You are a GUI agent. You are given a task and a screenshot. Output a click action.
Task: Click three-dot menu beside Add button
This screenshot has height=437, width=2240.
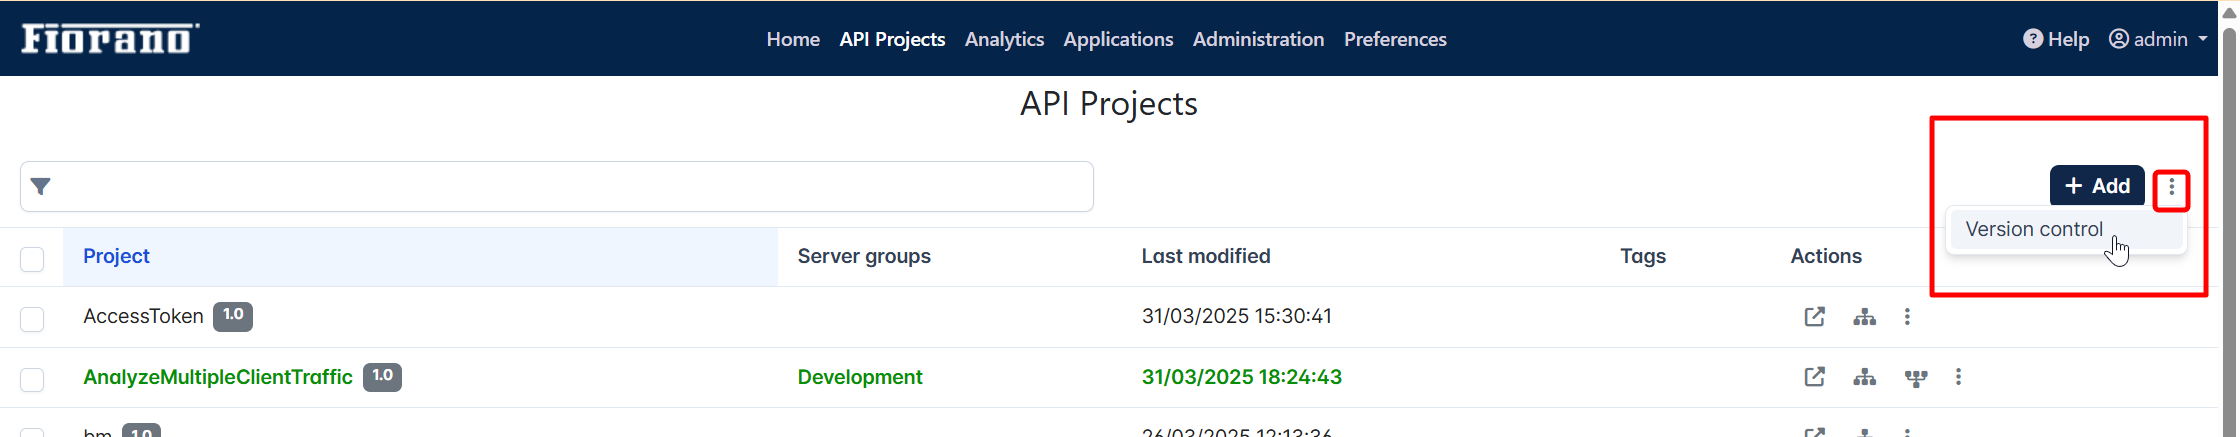pos(2171,187)
